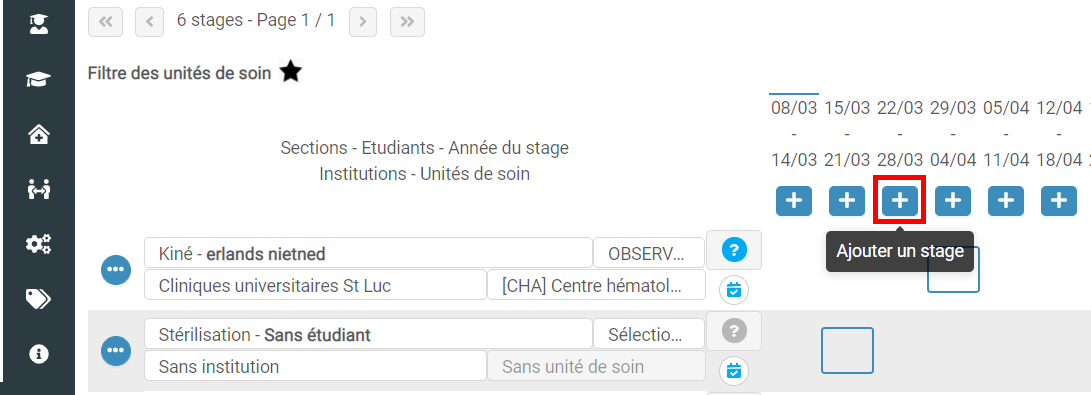Add a stage for week 08/03 - 14/03

794,201
